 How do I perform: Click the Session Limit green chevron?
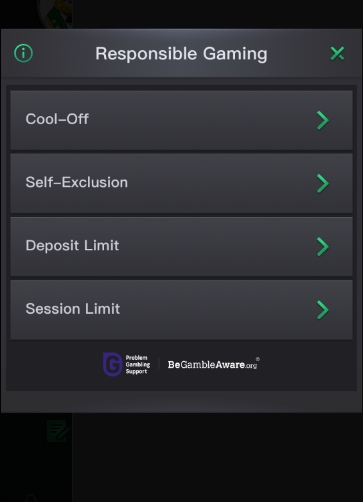[323, 310]
